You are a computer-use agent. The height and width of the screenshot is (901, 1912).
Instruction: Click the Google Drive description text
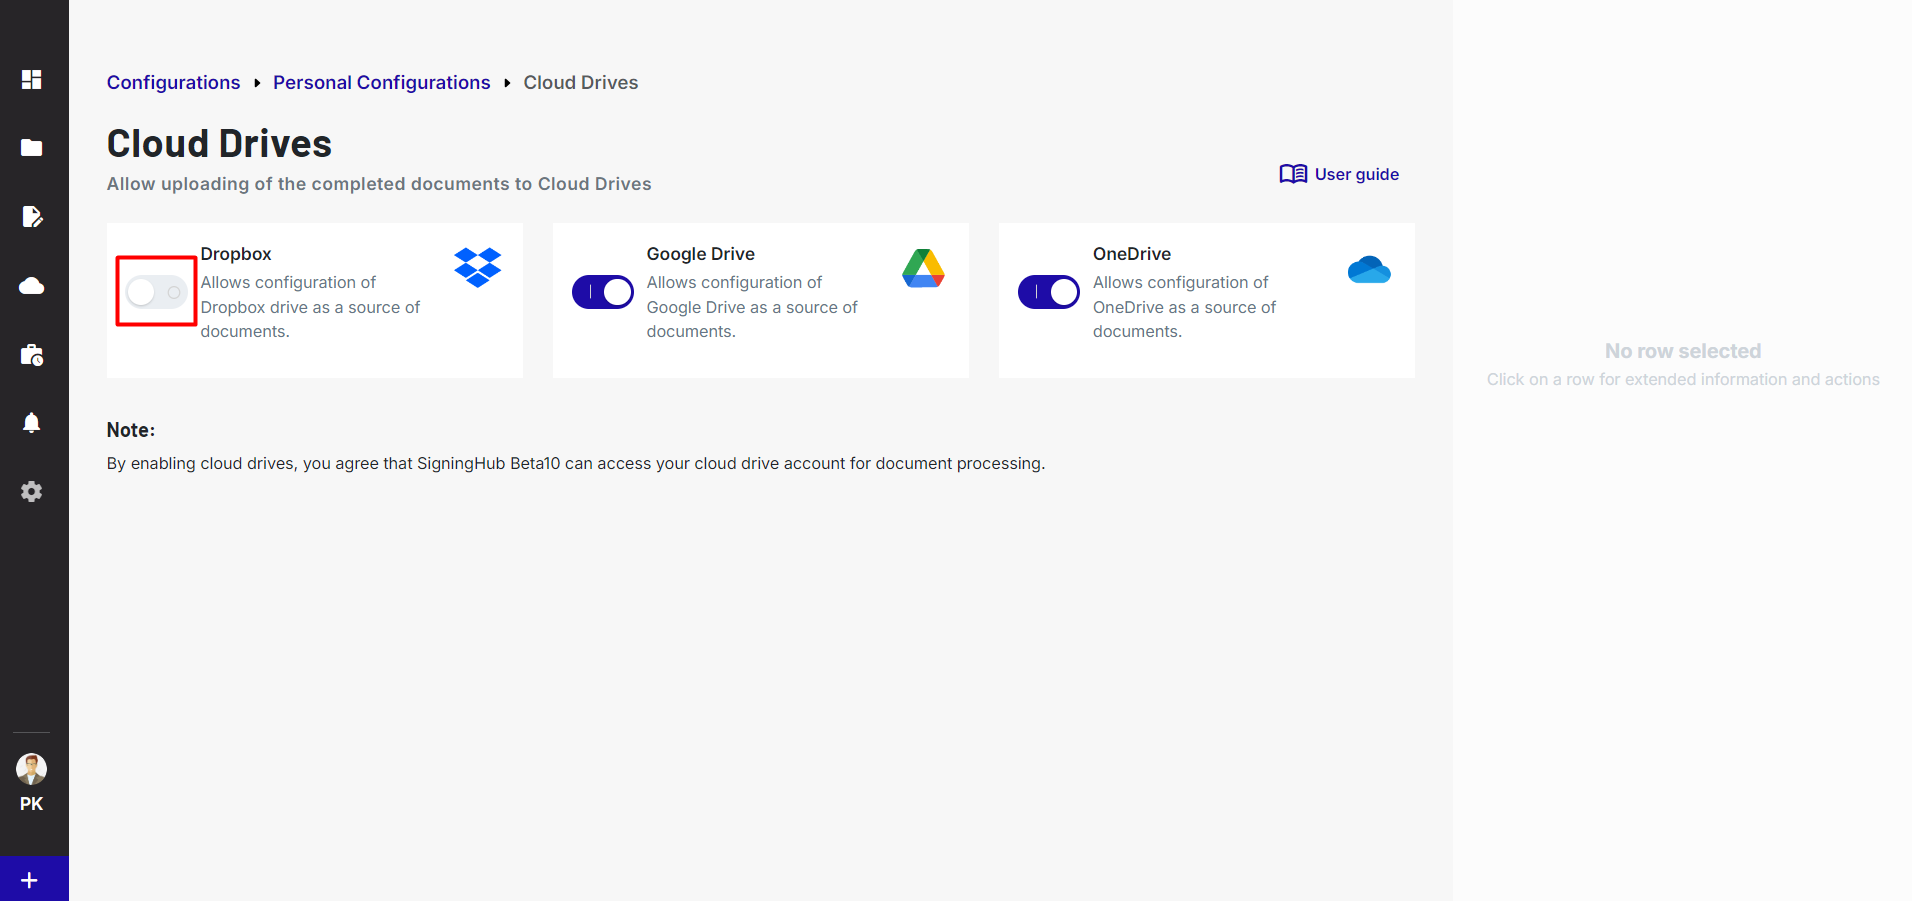(752, 307)
